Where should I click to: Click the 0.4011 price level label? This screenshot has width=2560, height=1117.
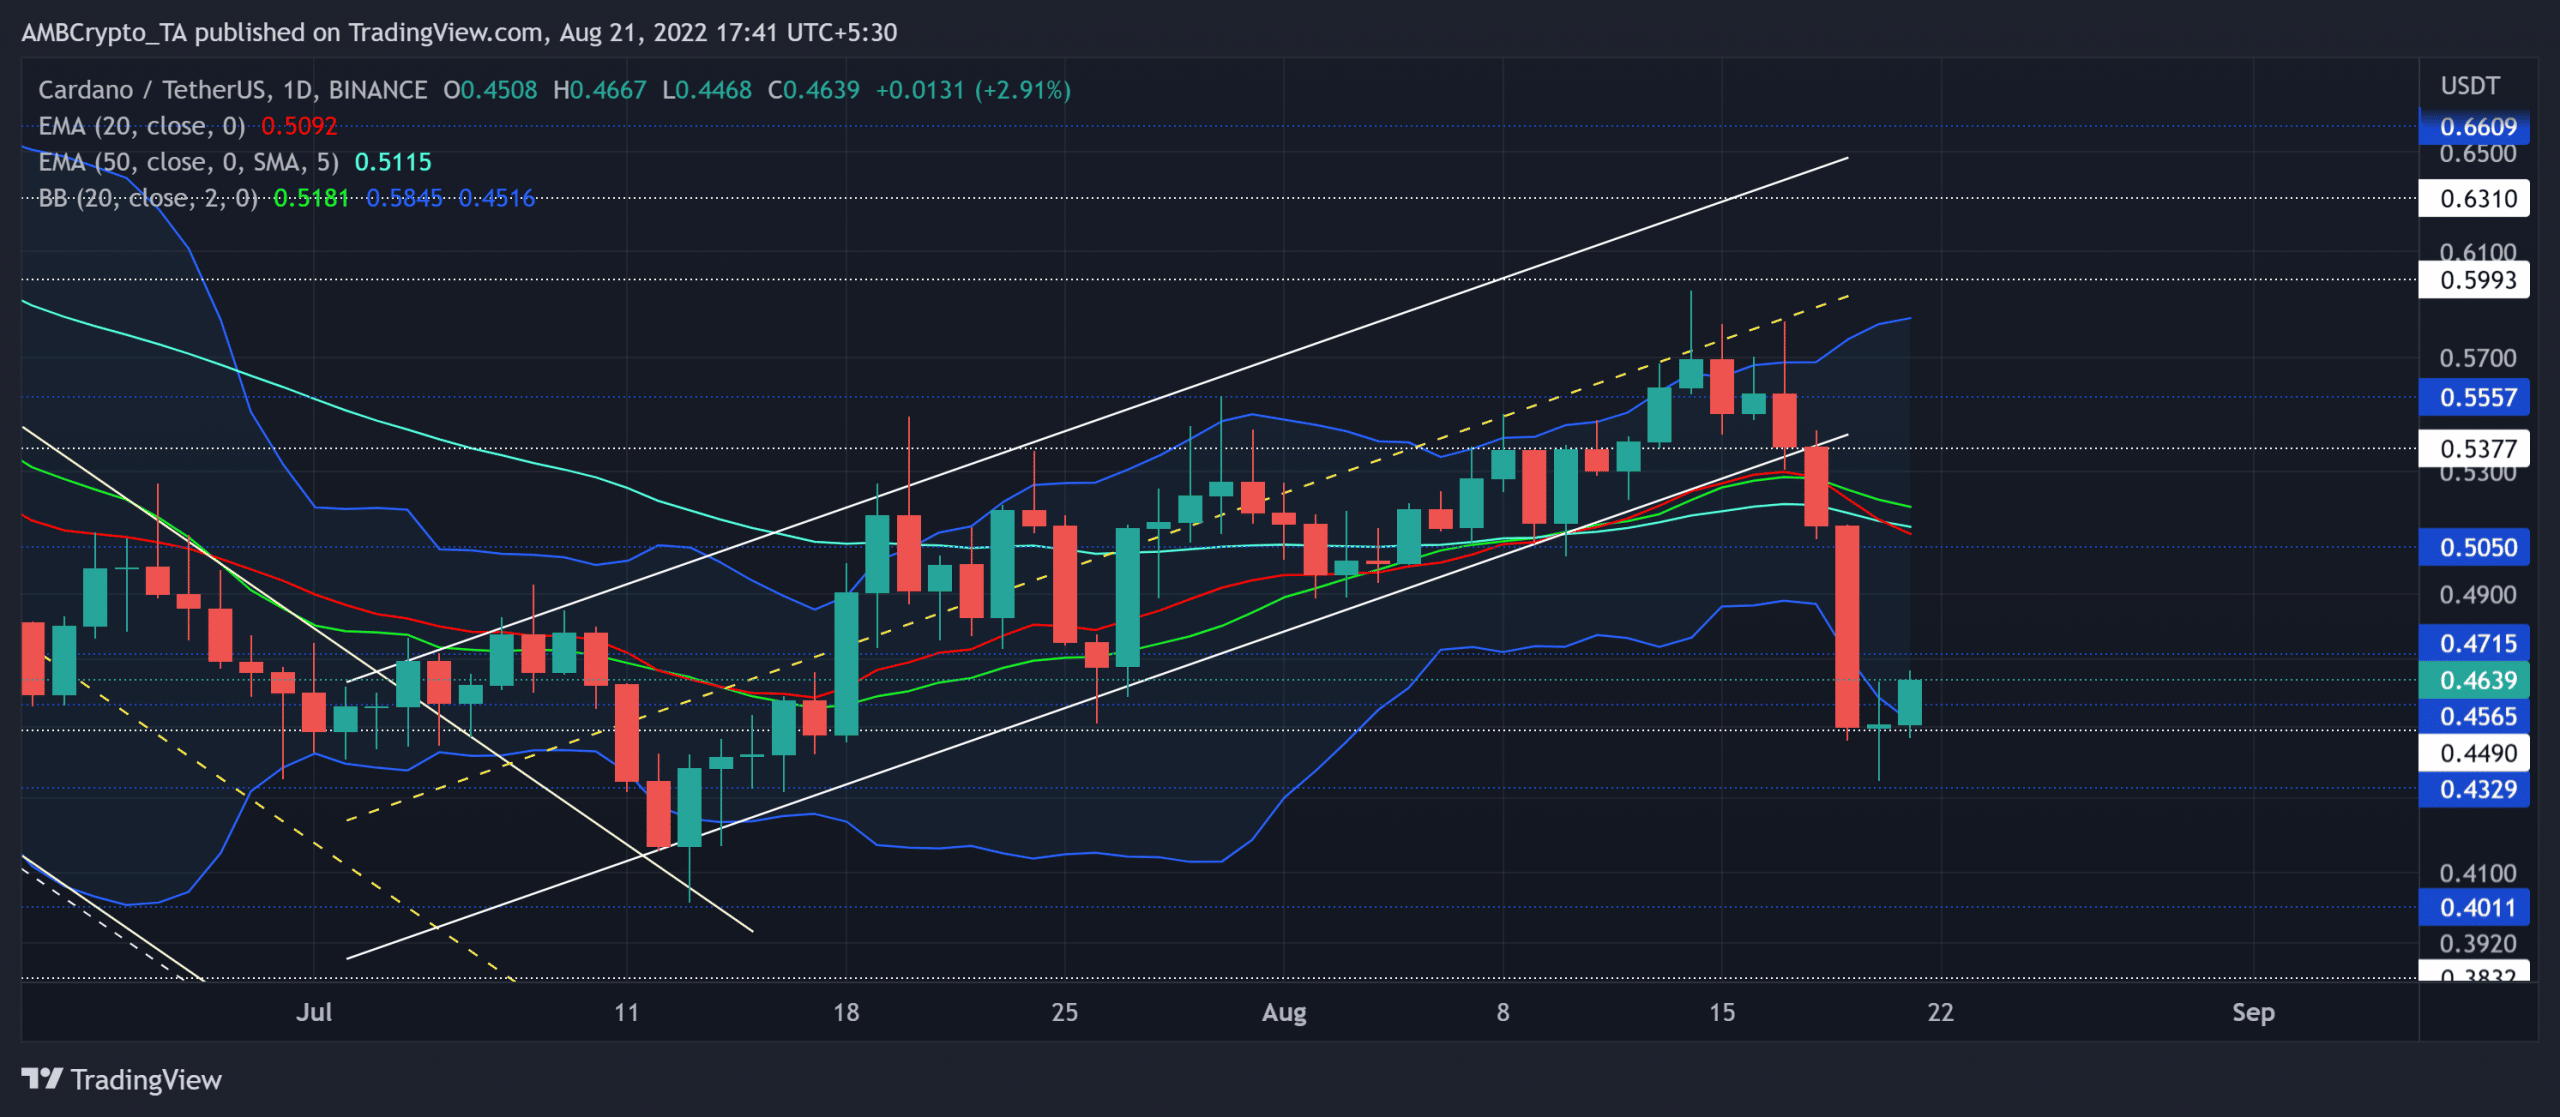(x=2474, y=908)
